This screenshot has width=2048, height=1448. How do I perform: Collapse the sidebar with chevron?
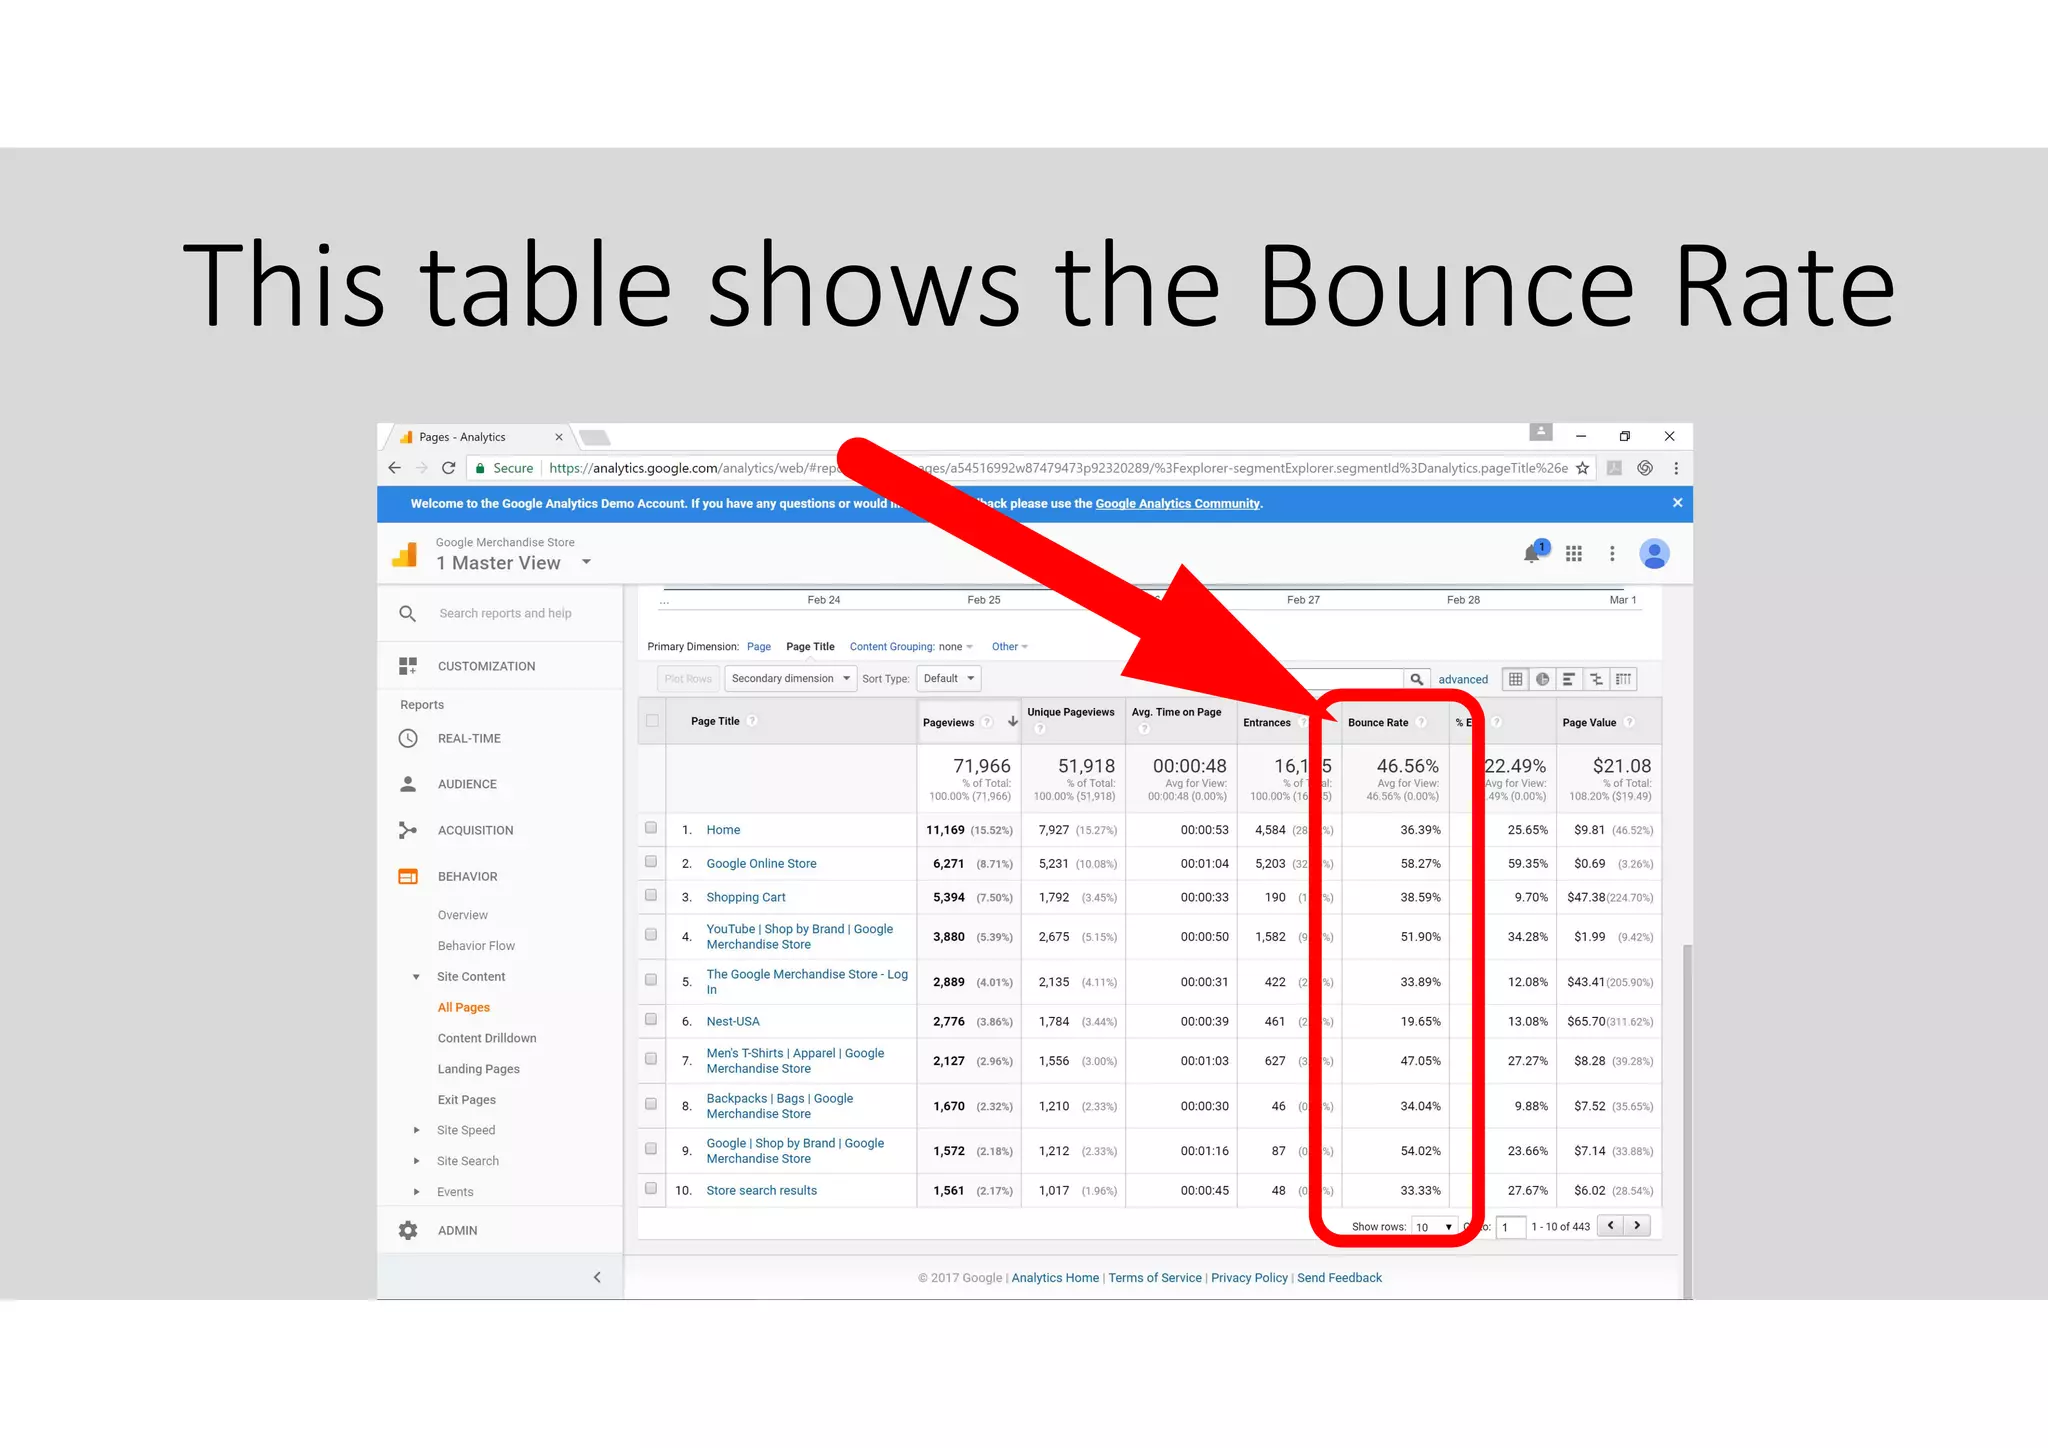tap(597, 1277)
